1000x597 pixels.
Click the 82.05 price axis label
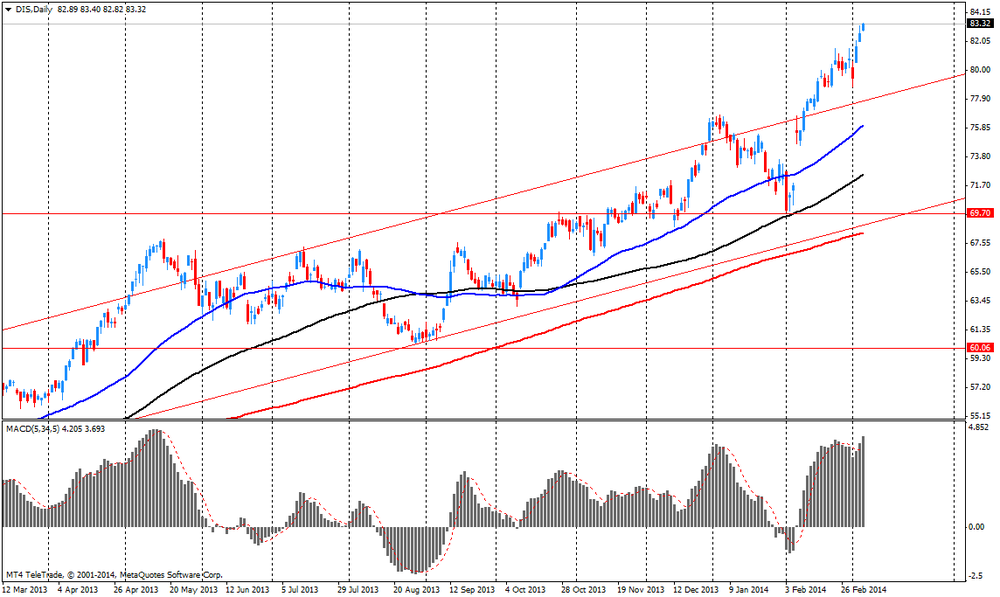(x=980, y=40)
